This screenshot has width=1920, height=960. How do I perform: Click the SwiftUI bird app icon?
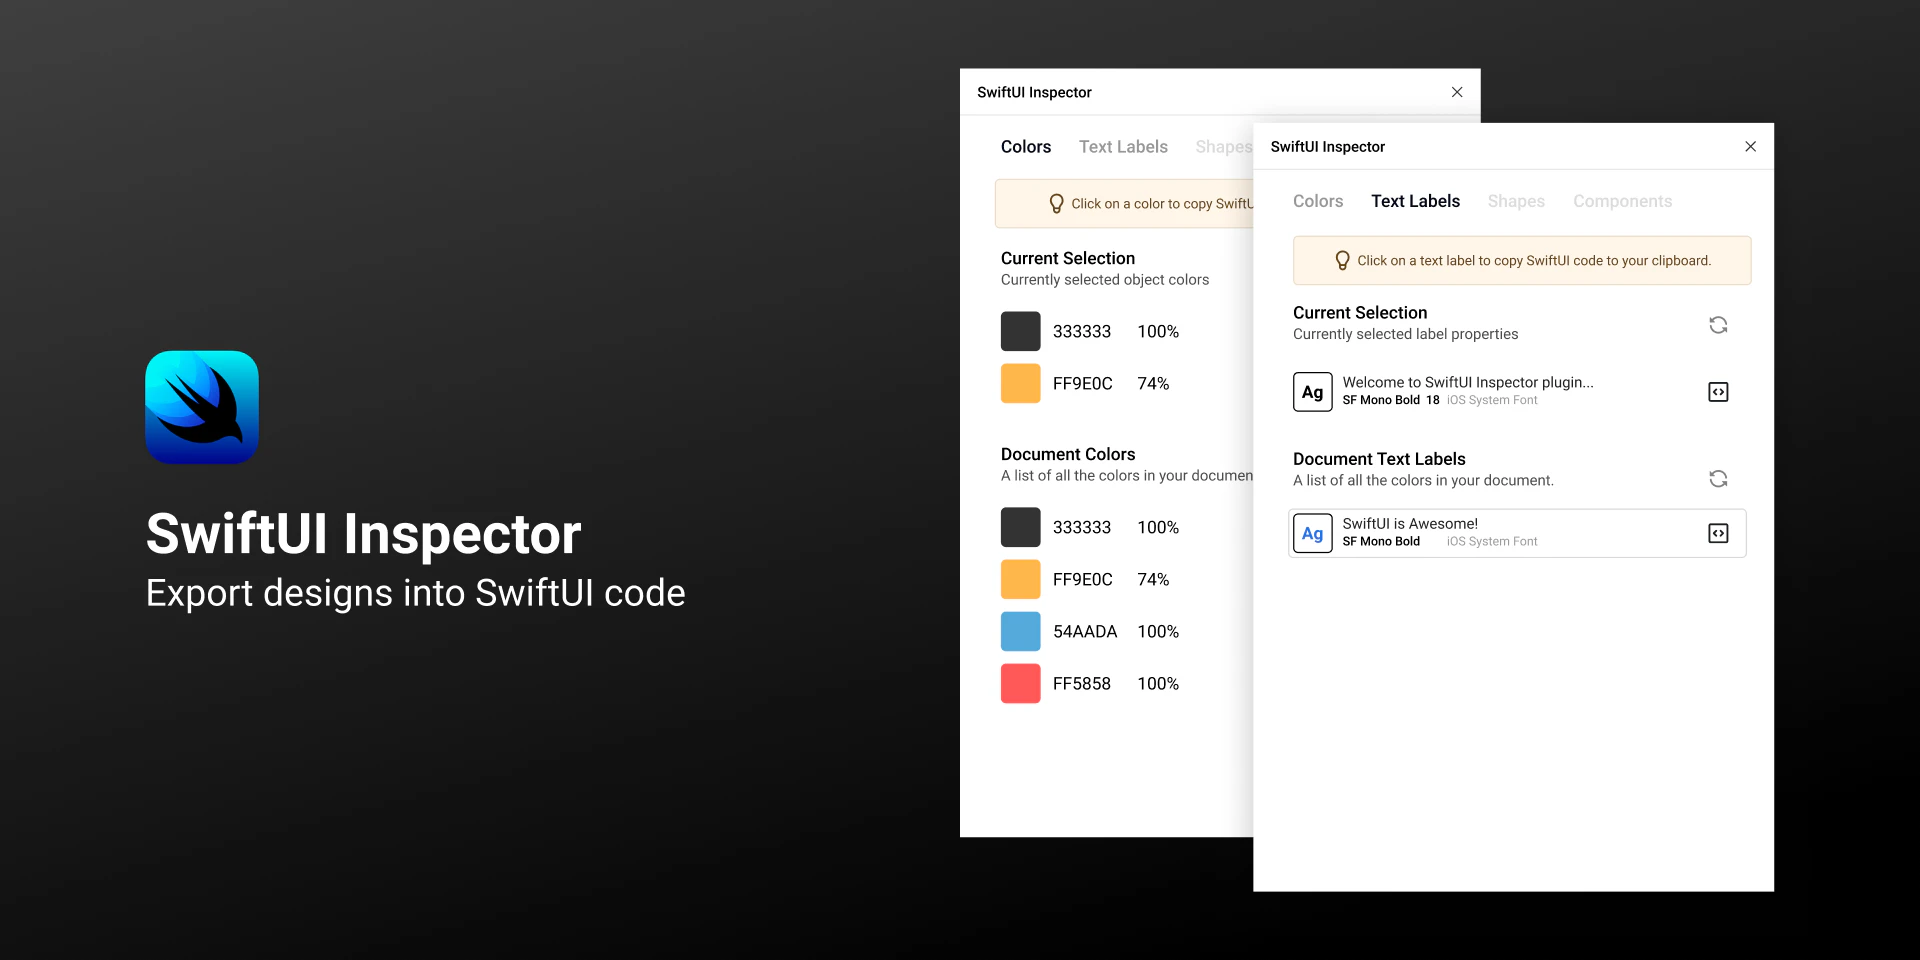pyautogui.click(x=201, y=407)
